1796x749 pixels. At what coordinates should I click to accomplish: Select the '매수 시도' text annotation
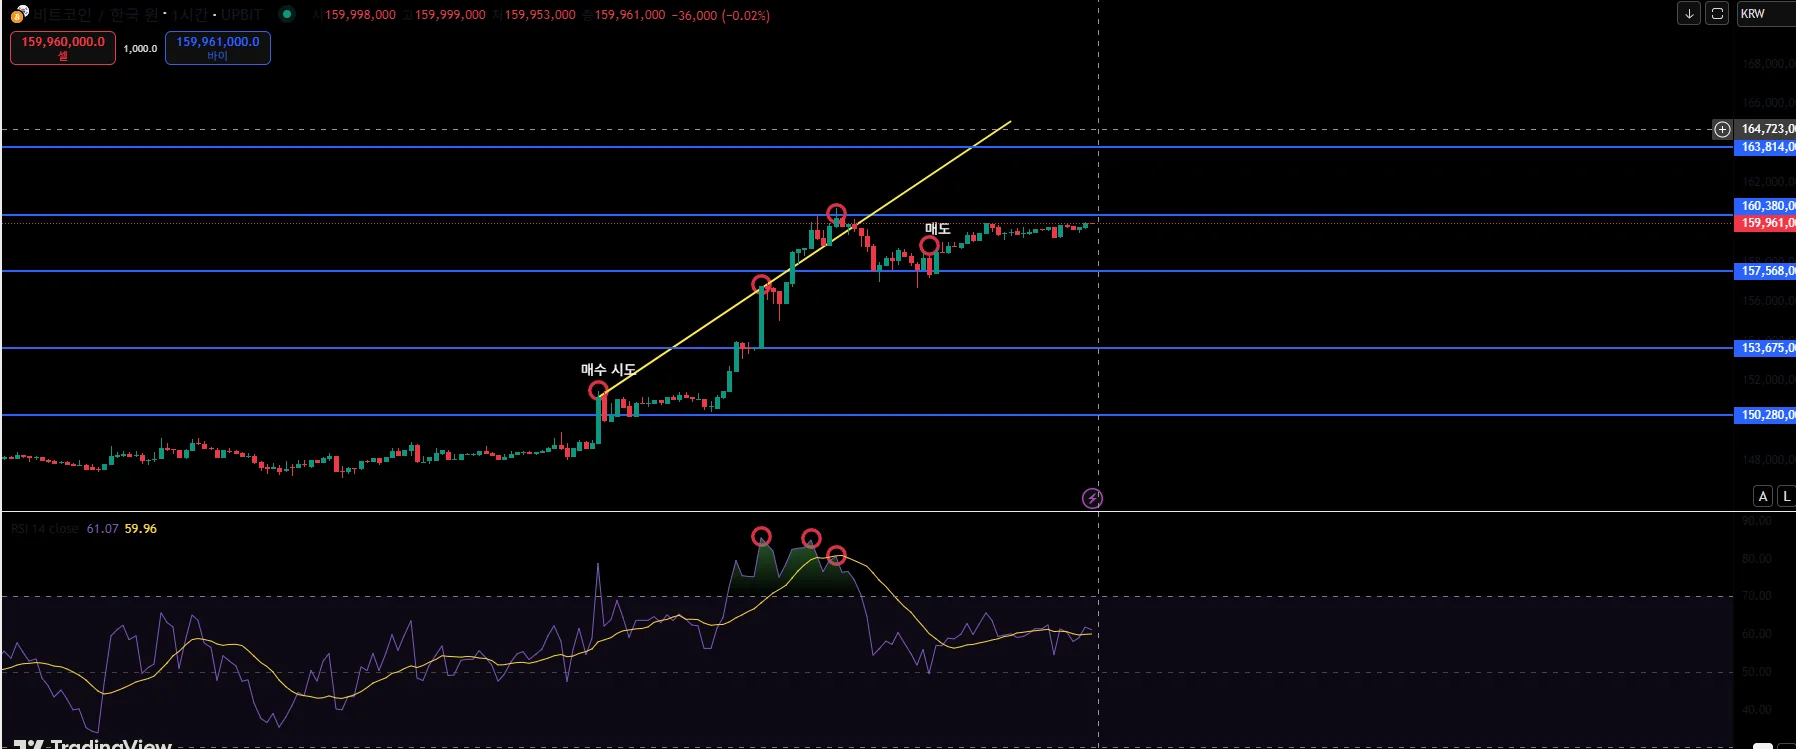pos(608,370)
